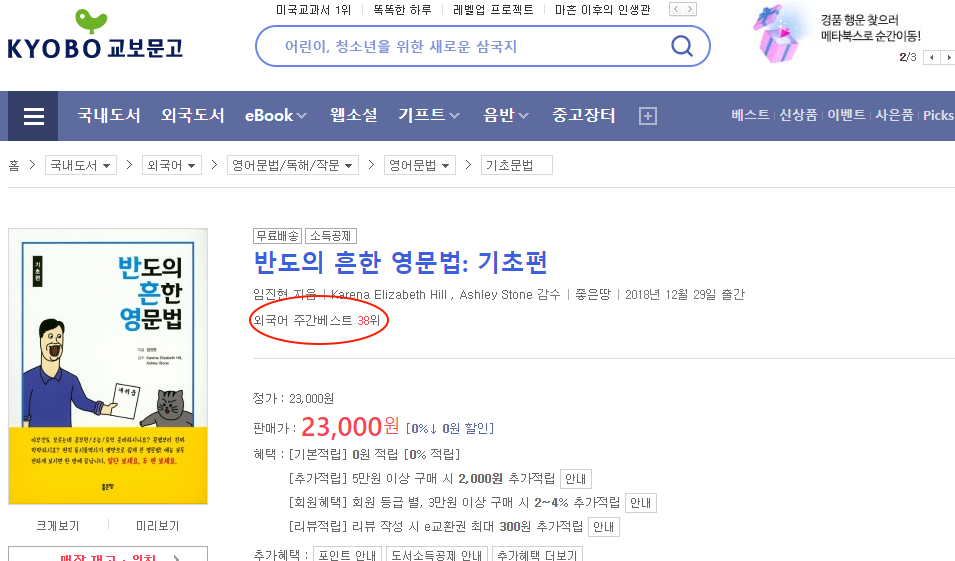This screenshot has width=955, height=561.
Task: Go to 신상품 page
Action: 798,115
